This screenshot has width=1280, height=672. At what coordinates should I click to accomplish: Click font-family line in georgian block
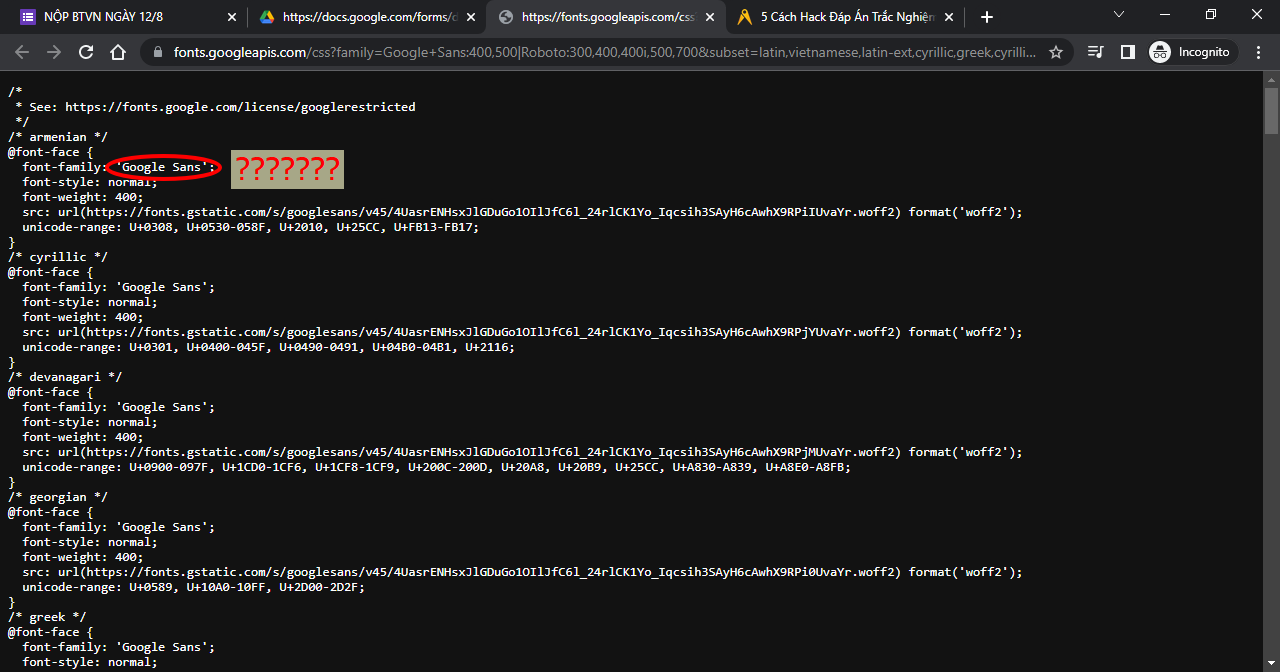pyautogui.click(x=119, y=527)
